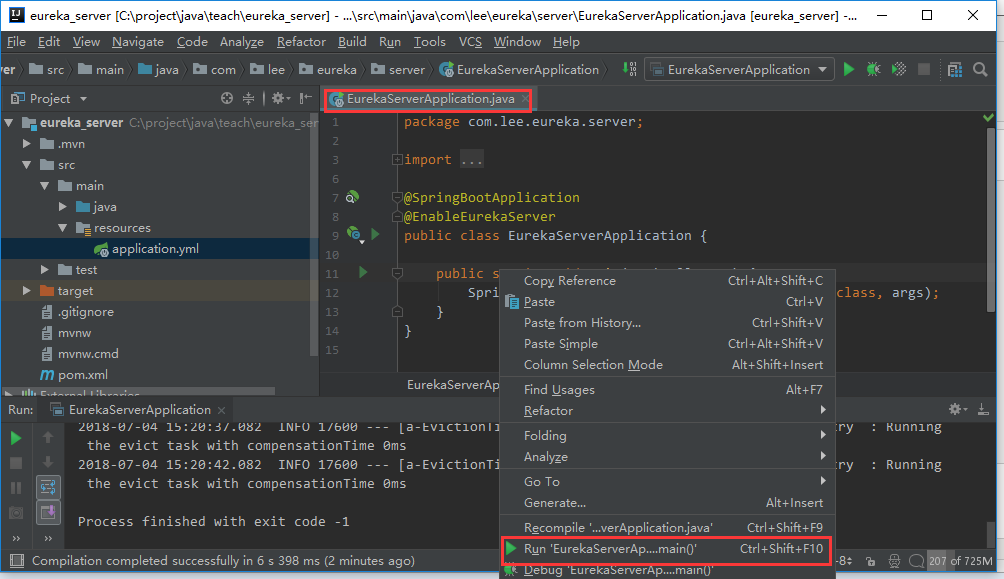Hide the Project tool window
This screenshot has height=579, width=1004.
306,98
